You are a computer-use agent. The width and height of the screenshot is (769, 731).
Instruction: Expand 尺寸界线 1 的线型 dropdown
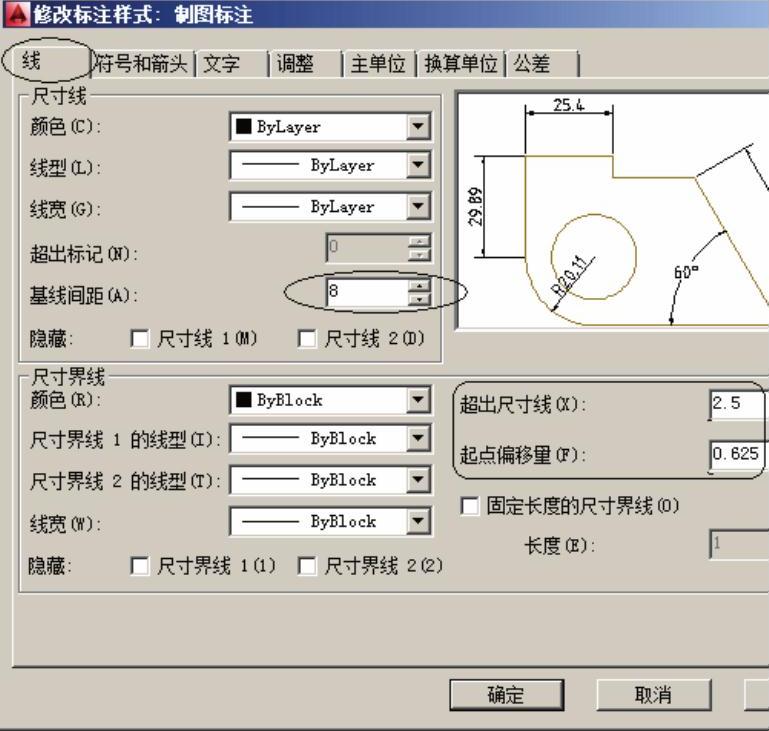point(419,439)
